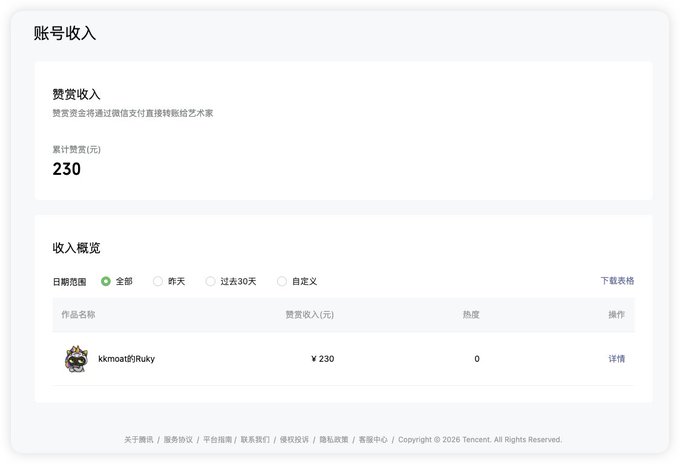This screenshot has height=464, width=680.
Task: Click the ¥ 230 income cell
Action: [323, 359]
